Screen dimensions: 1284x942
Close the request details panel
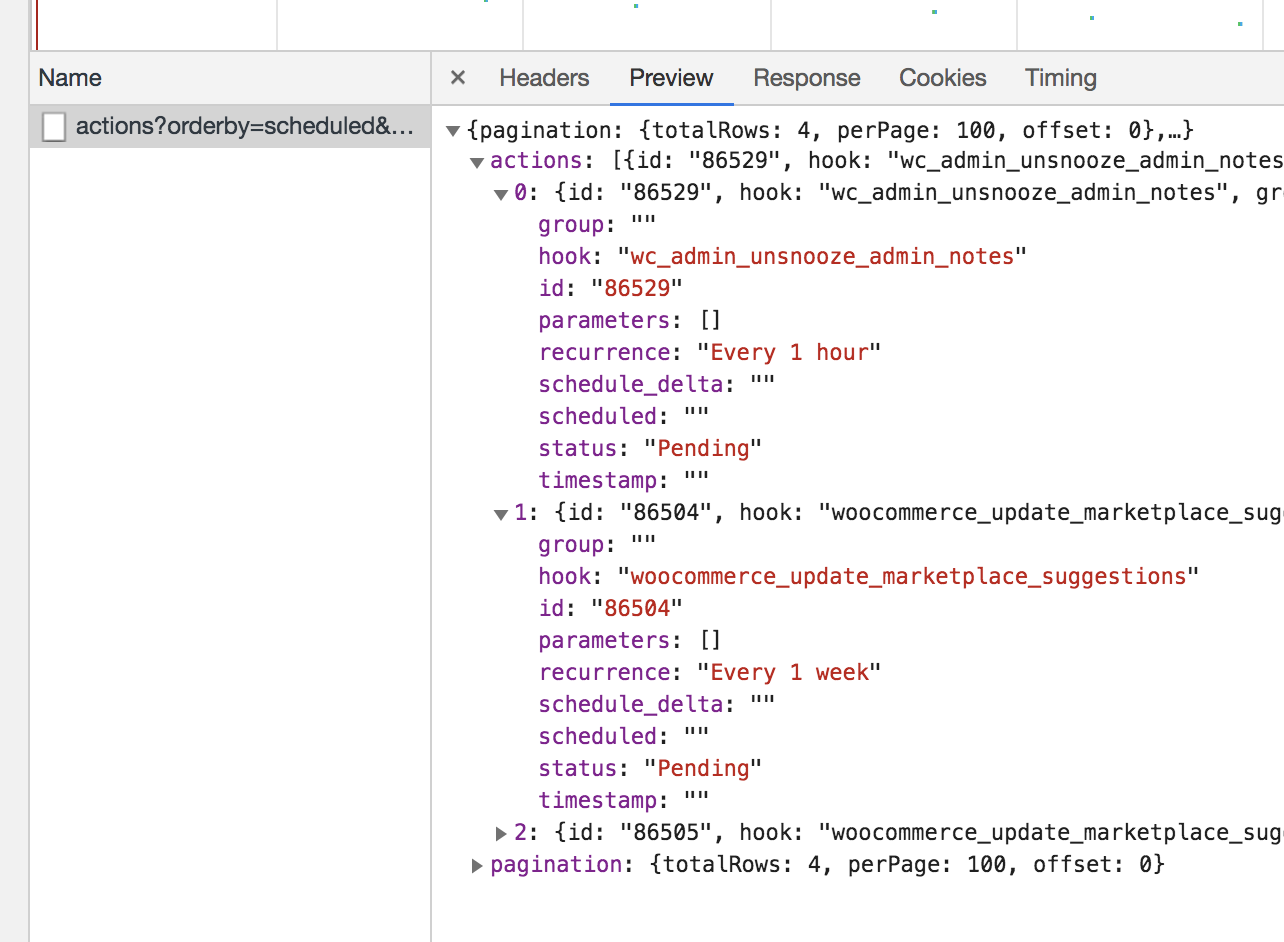(457, 77)
